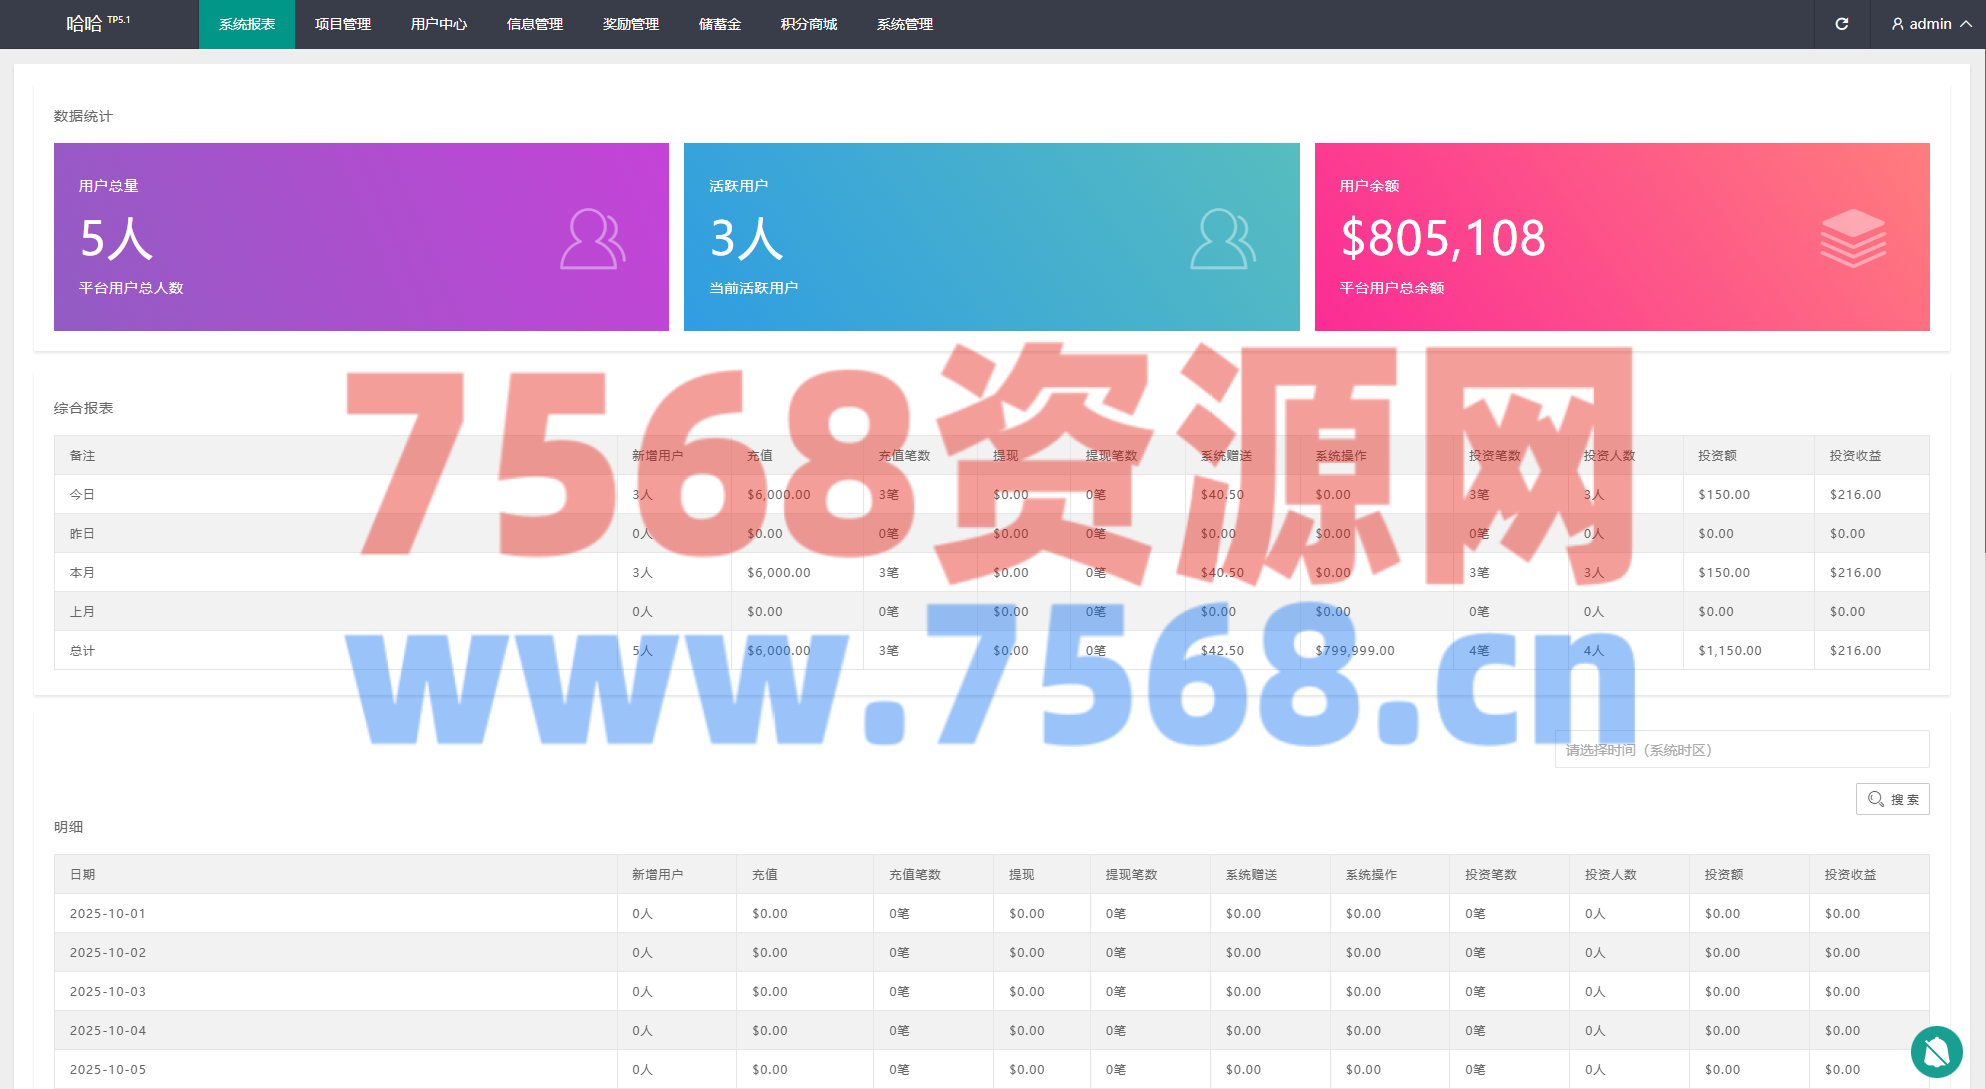
Task: Open the 奖励管理 menu
Action: click(x=631, y=24)
